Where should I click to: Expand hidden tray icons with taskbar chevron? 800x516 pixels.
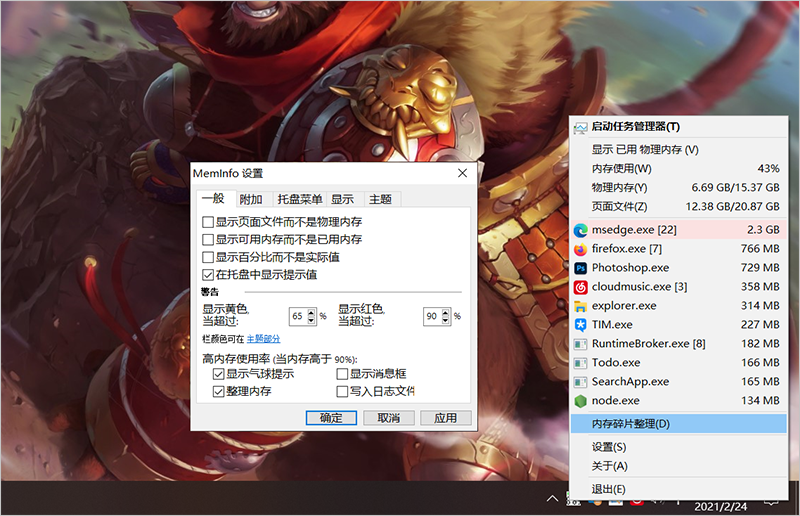click(x=552, y=499)
